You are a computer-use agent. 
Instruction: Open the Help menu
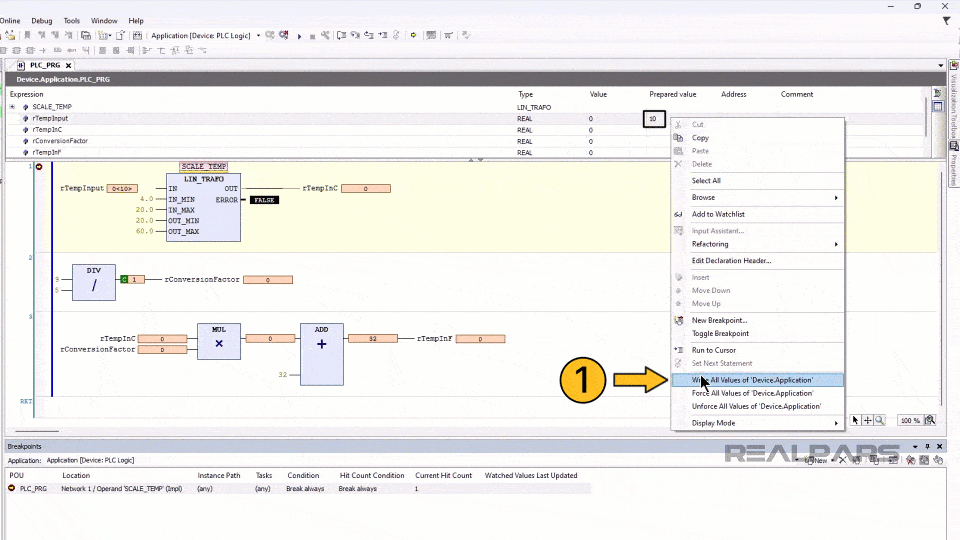point(136,21)
